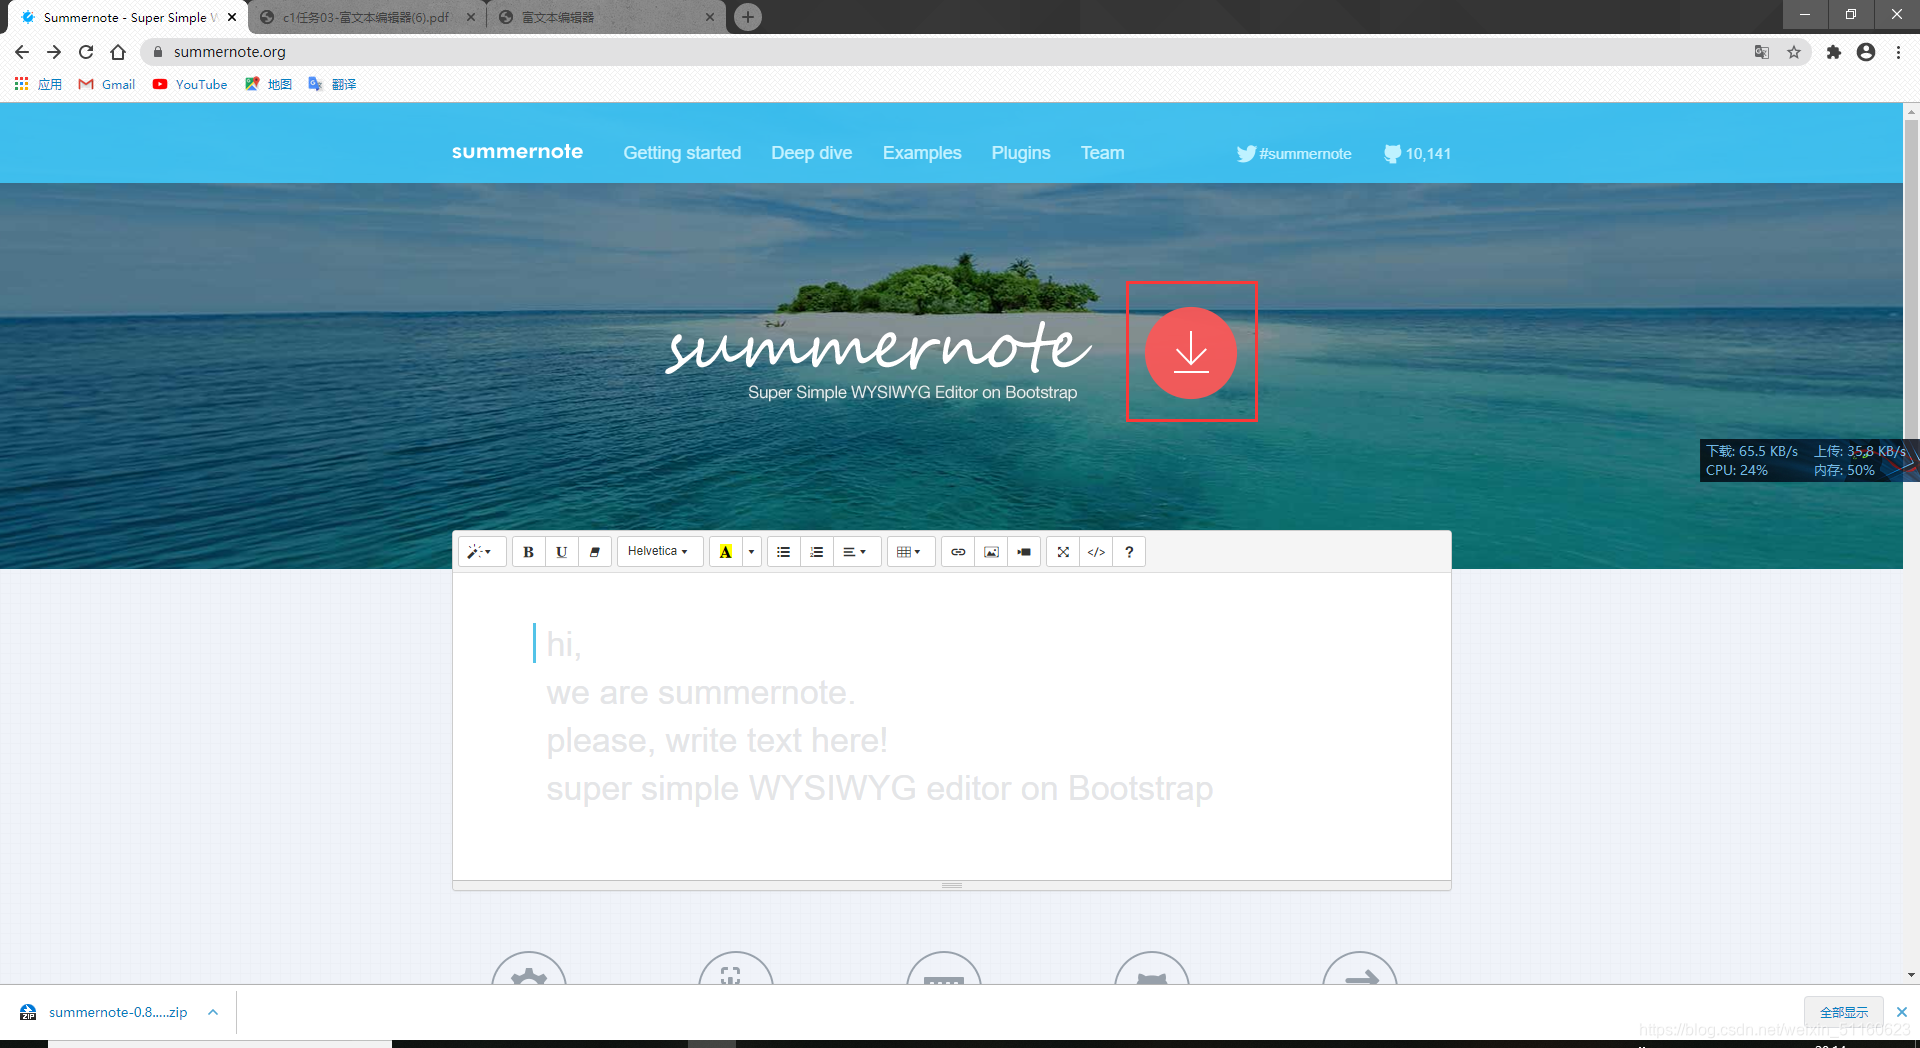Go to Getting started page

pyautogui.click(x=682, y=153)
